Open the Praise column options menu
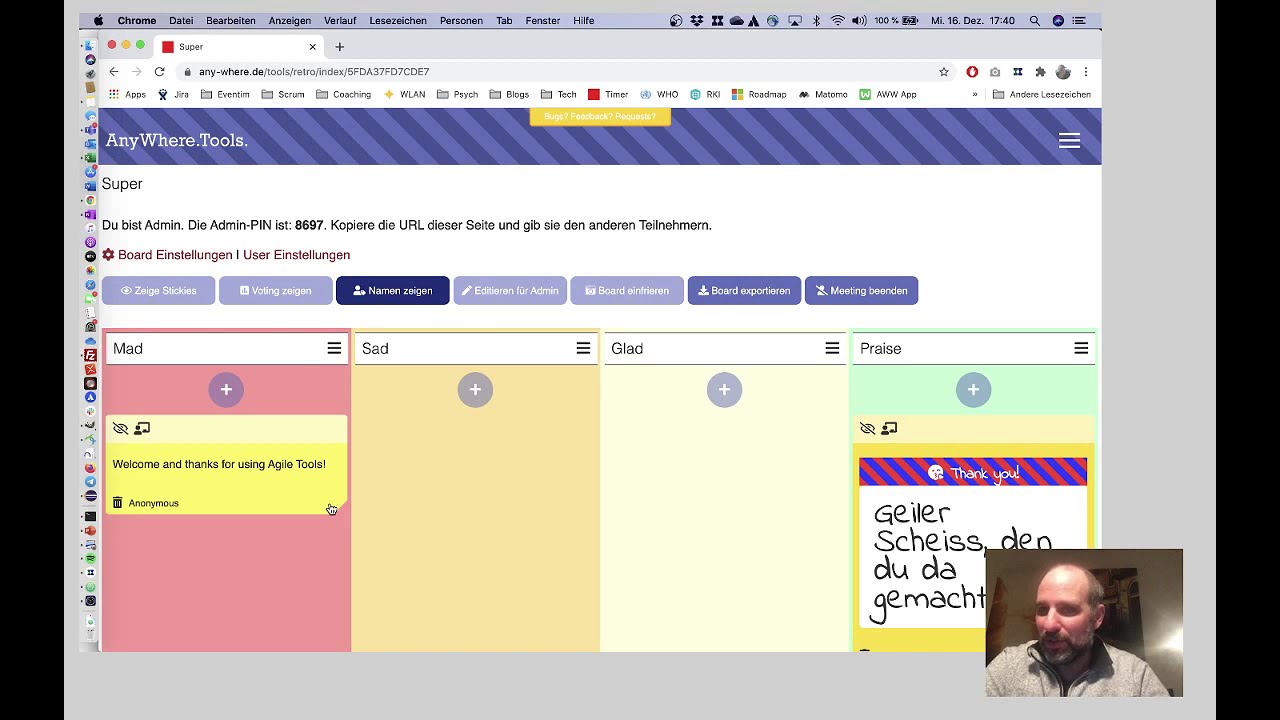This screenshot has width=1280, height=720. tap(1081, 349)
